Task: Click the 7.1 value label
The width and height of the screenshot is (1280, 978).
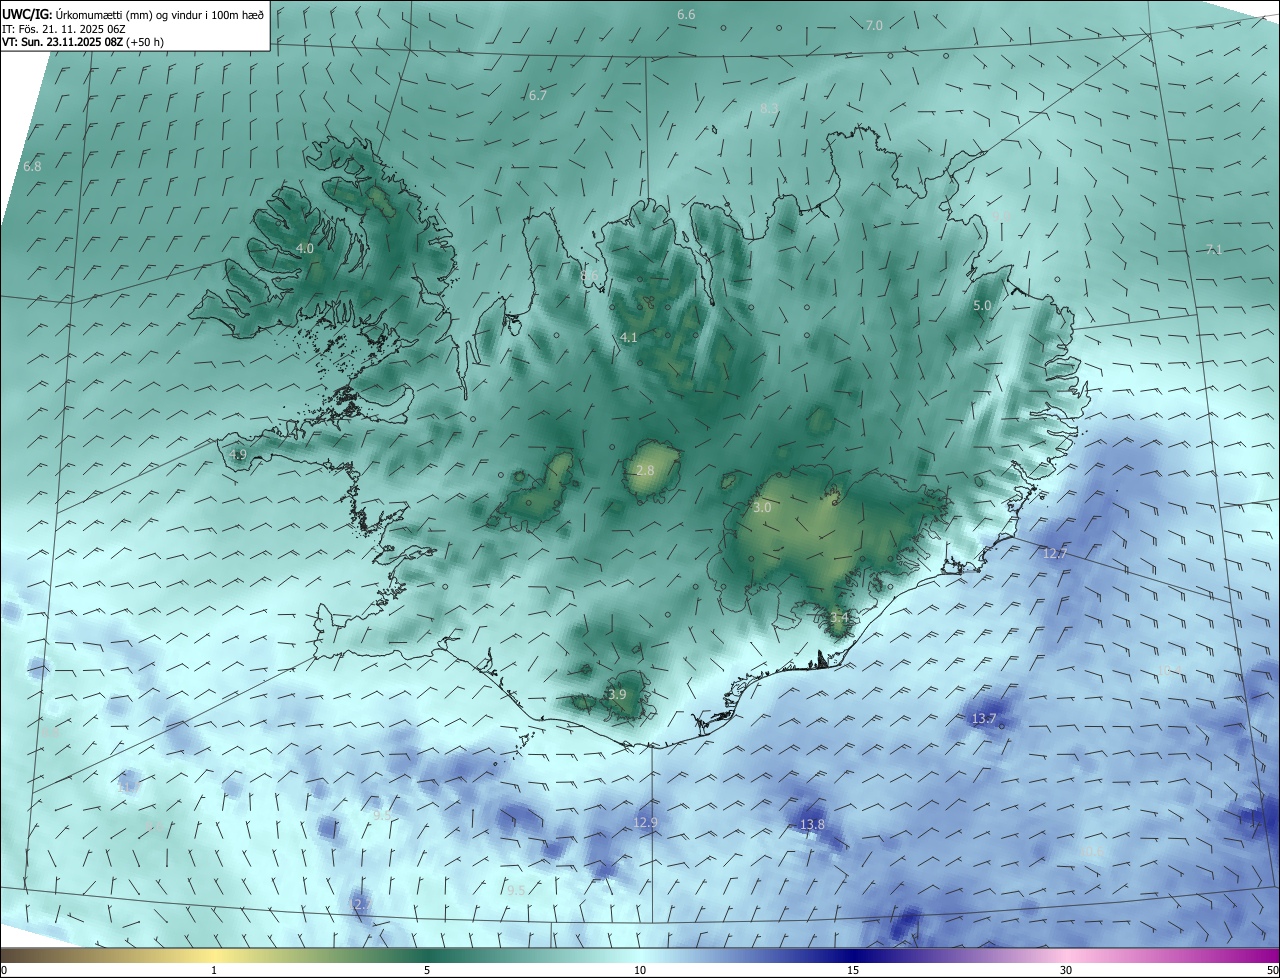Action: coord(1214,249)
